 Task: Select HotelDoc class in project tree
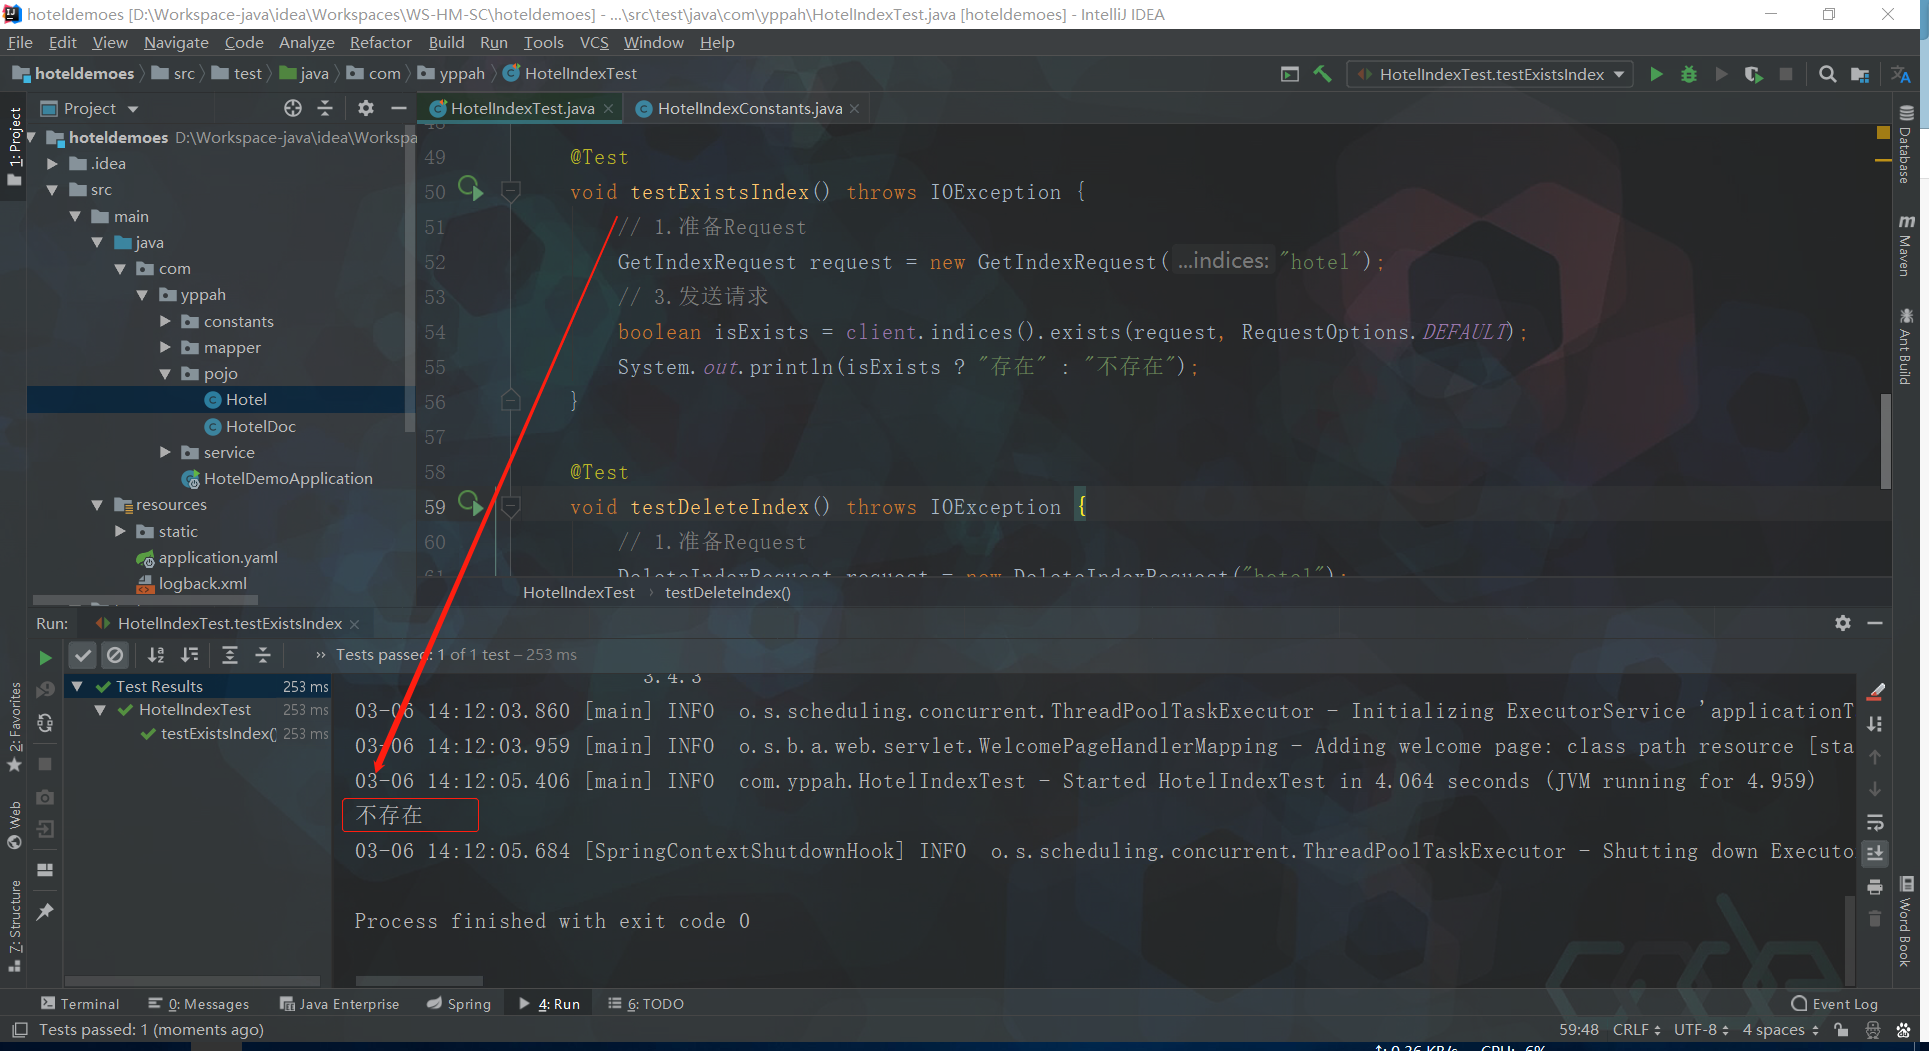coord(260,426)
